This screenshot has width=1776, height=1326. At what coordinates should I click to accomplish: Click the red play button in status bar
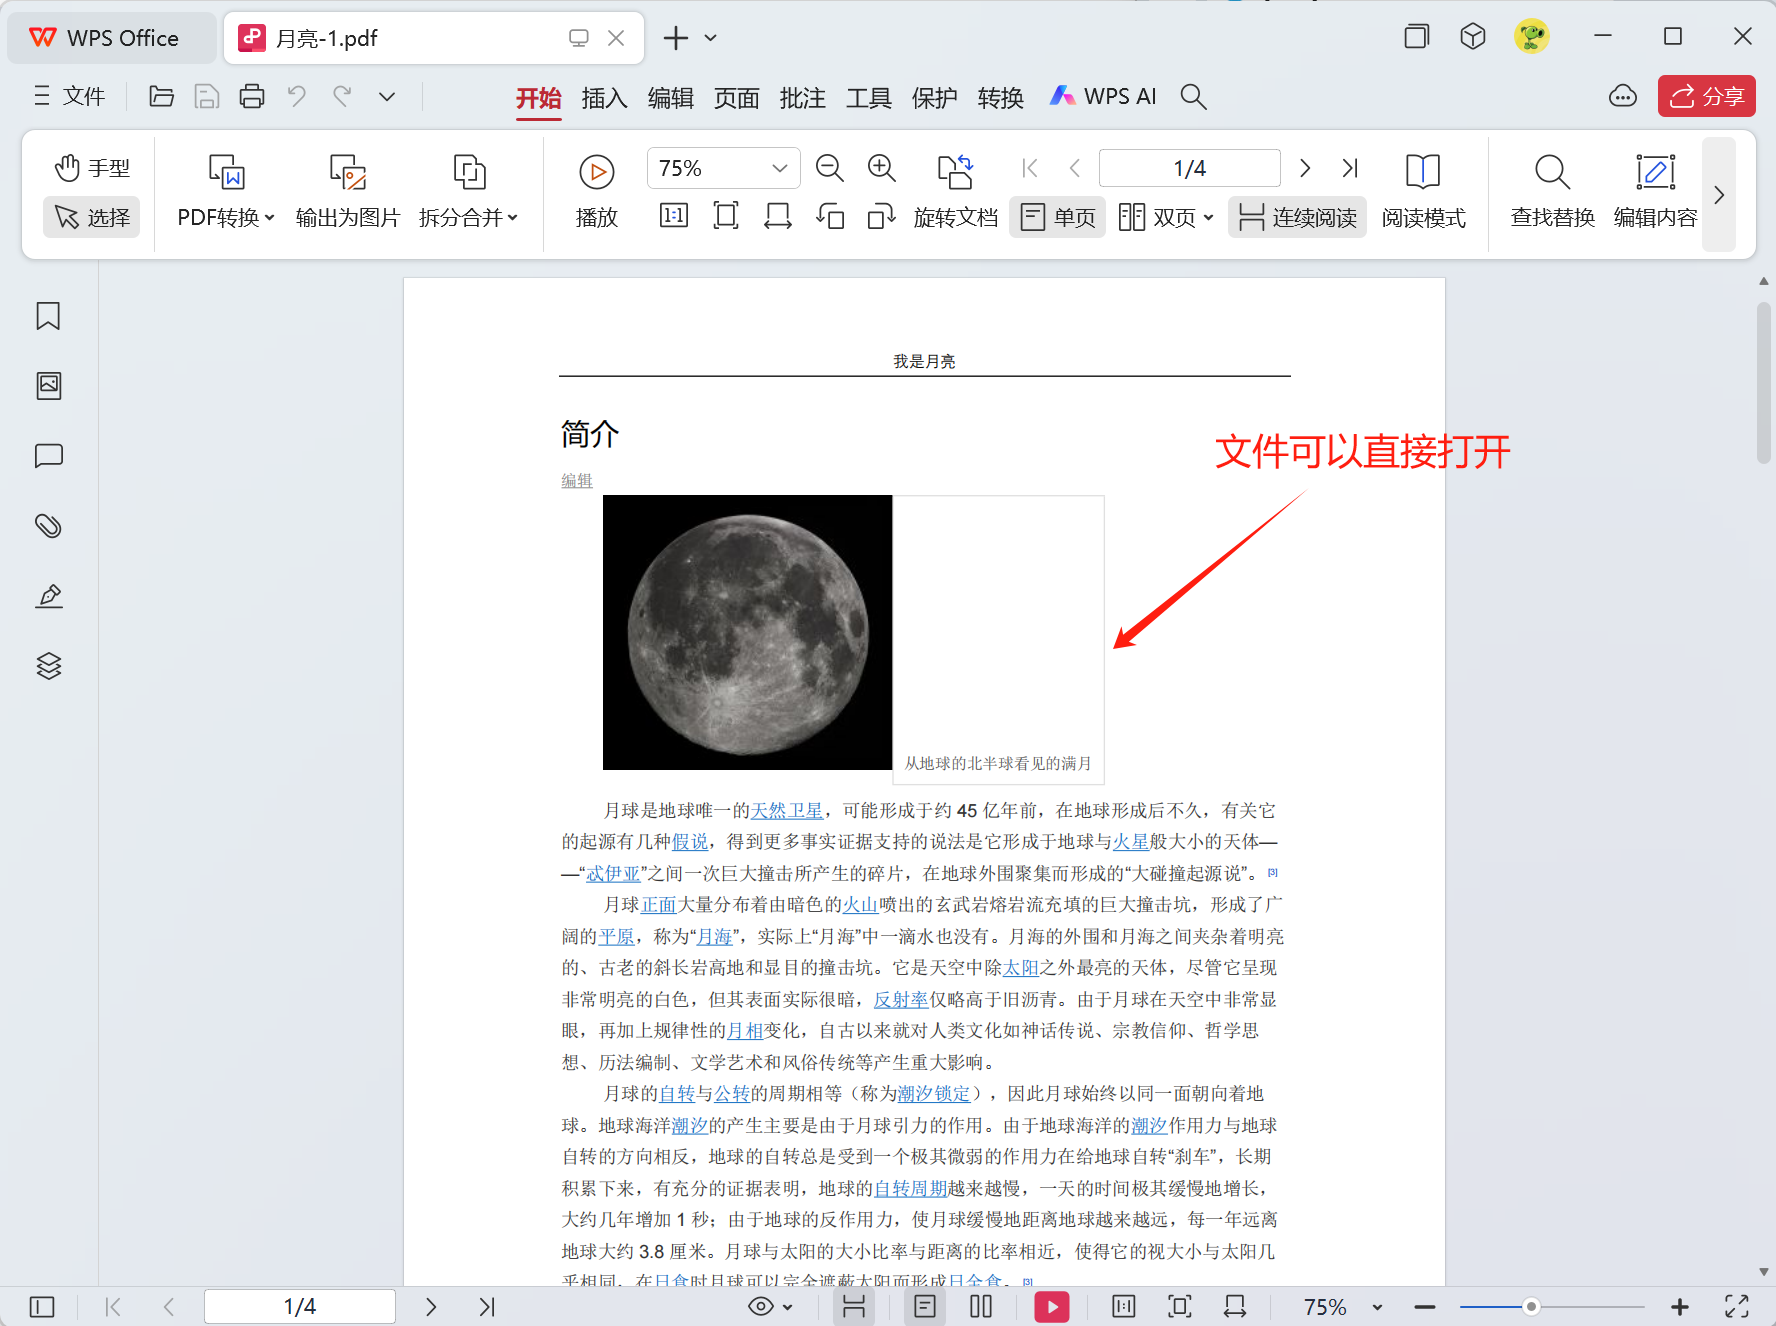[x=1051, y=1306]
